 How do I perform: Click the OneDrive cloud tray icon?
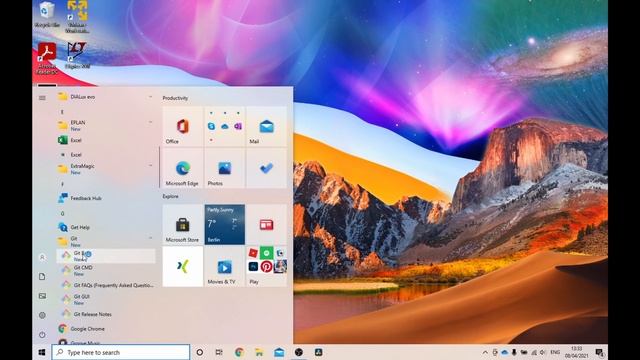(x=504, y=352)
